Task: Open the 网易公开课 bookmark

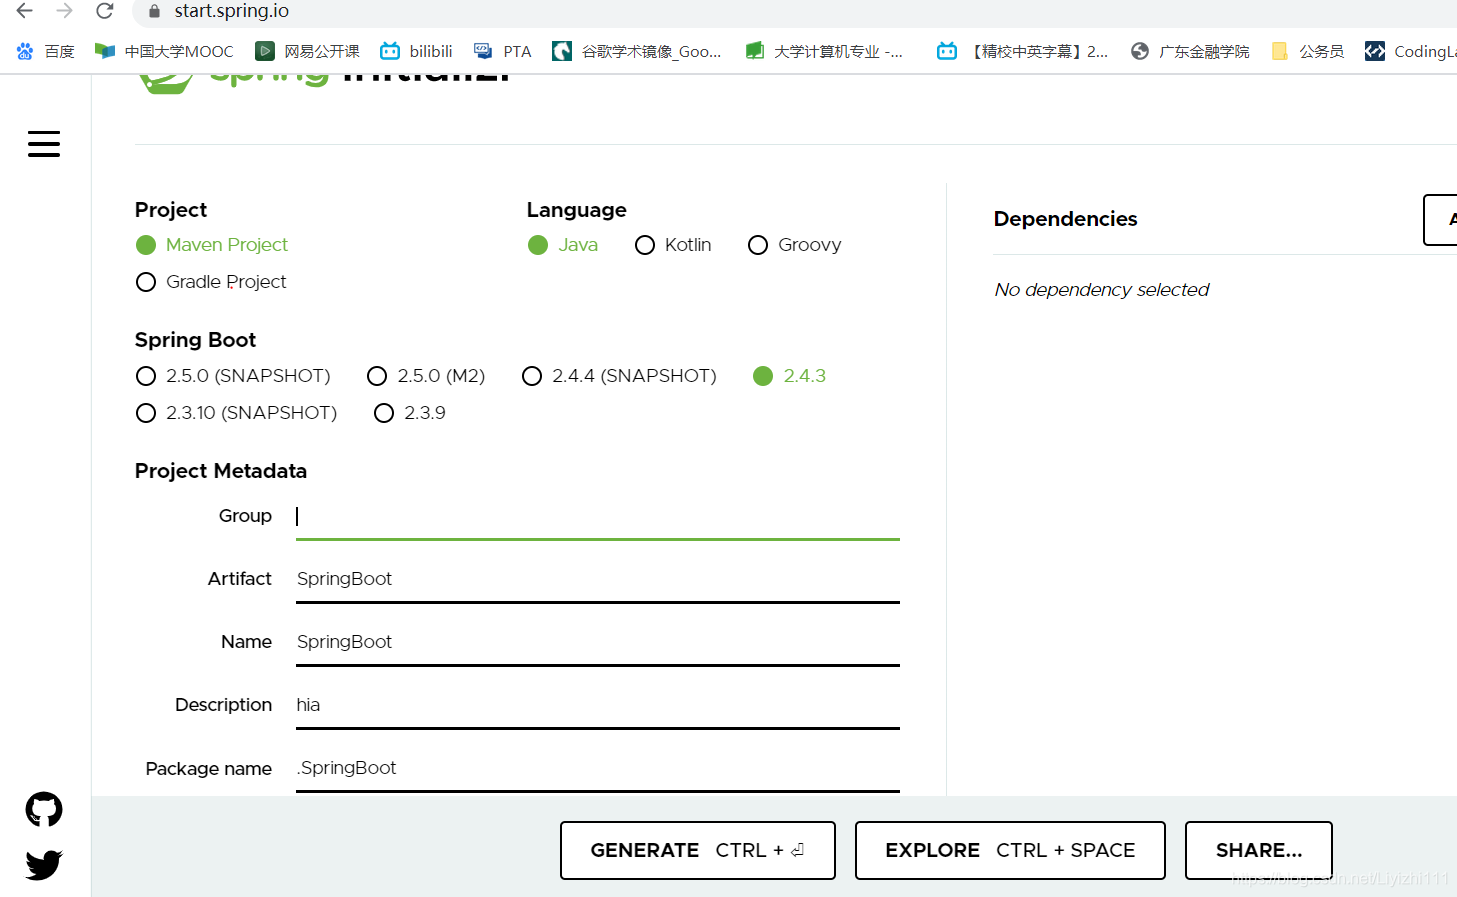Action: pos(308,51)
